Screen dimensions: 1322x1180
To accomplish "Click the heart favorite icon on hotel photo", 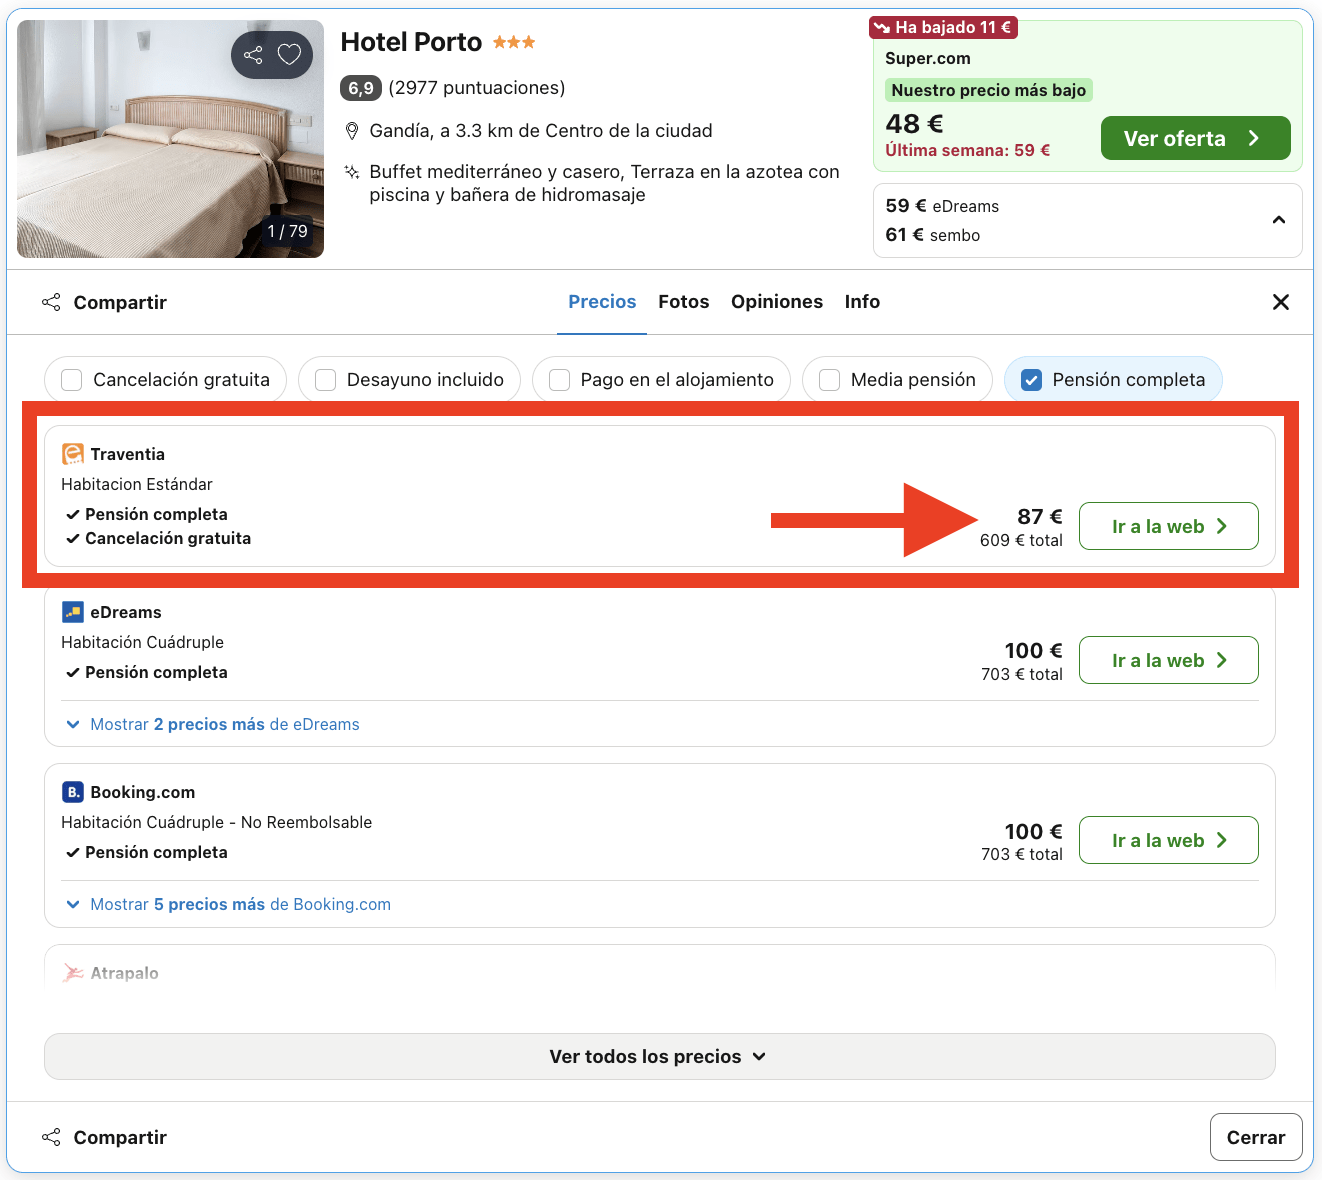I will point(289,55).
